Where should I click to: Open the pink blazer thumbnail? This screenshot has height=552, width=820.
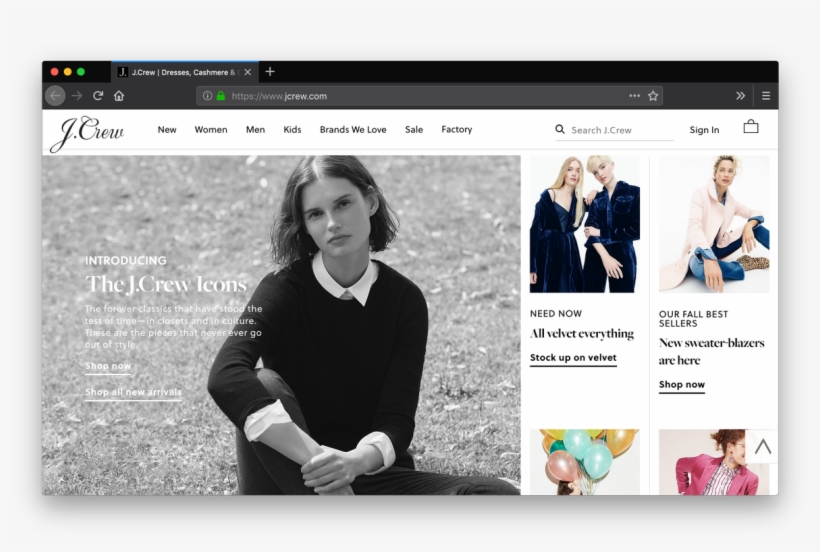(x=714, y=462)
